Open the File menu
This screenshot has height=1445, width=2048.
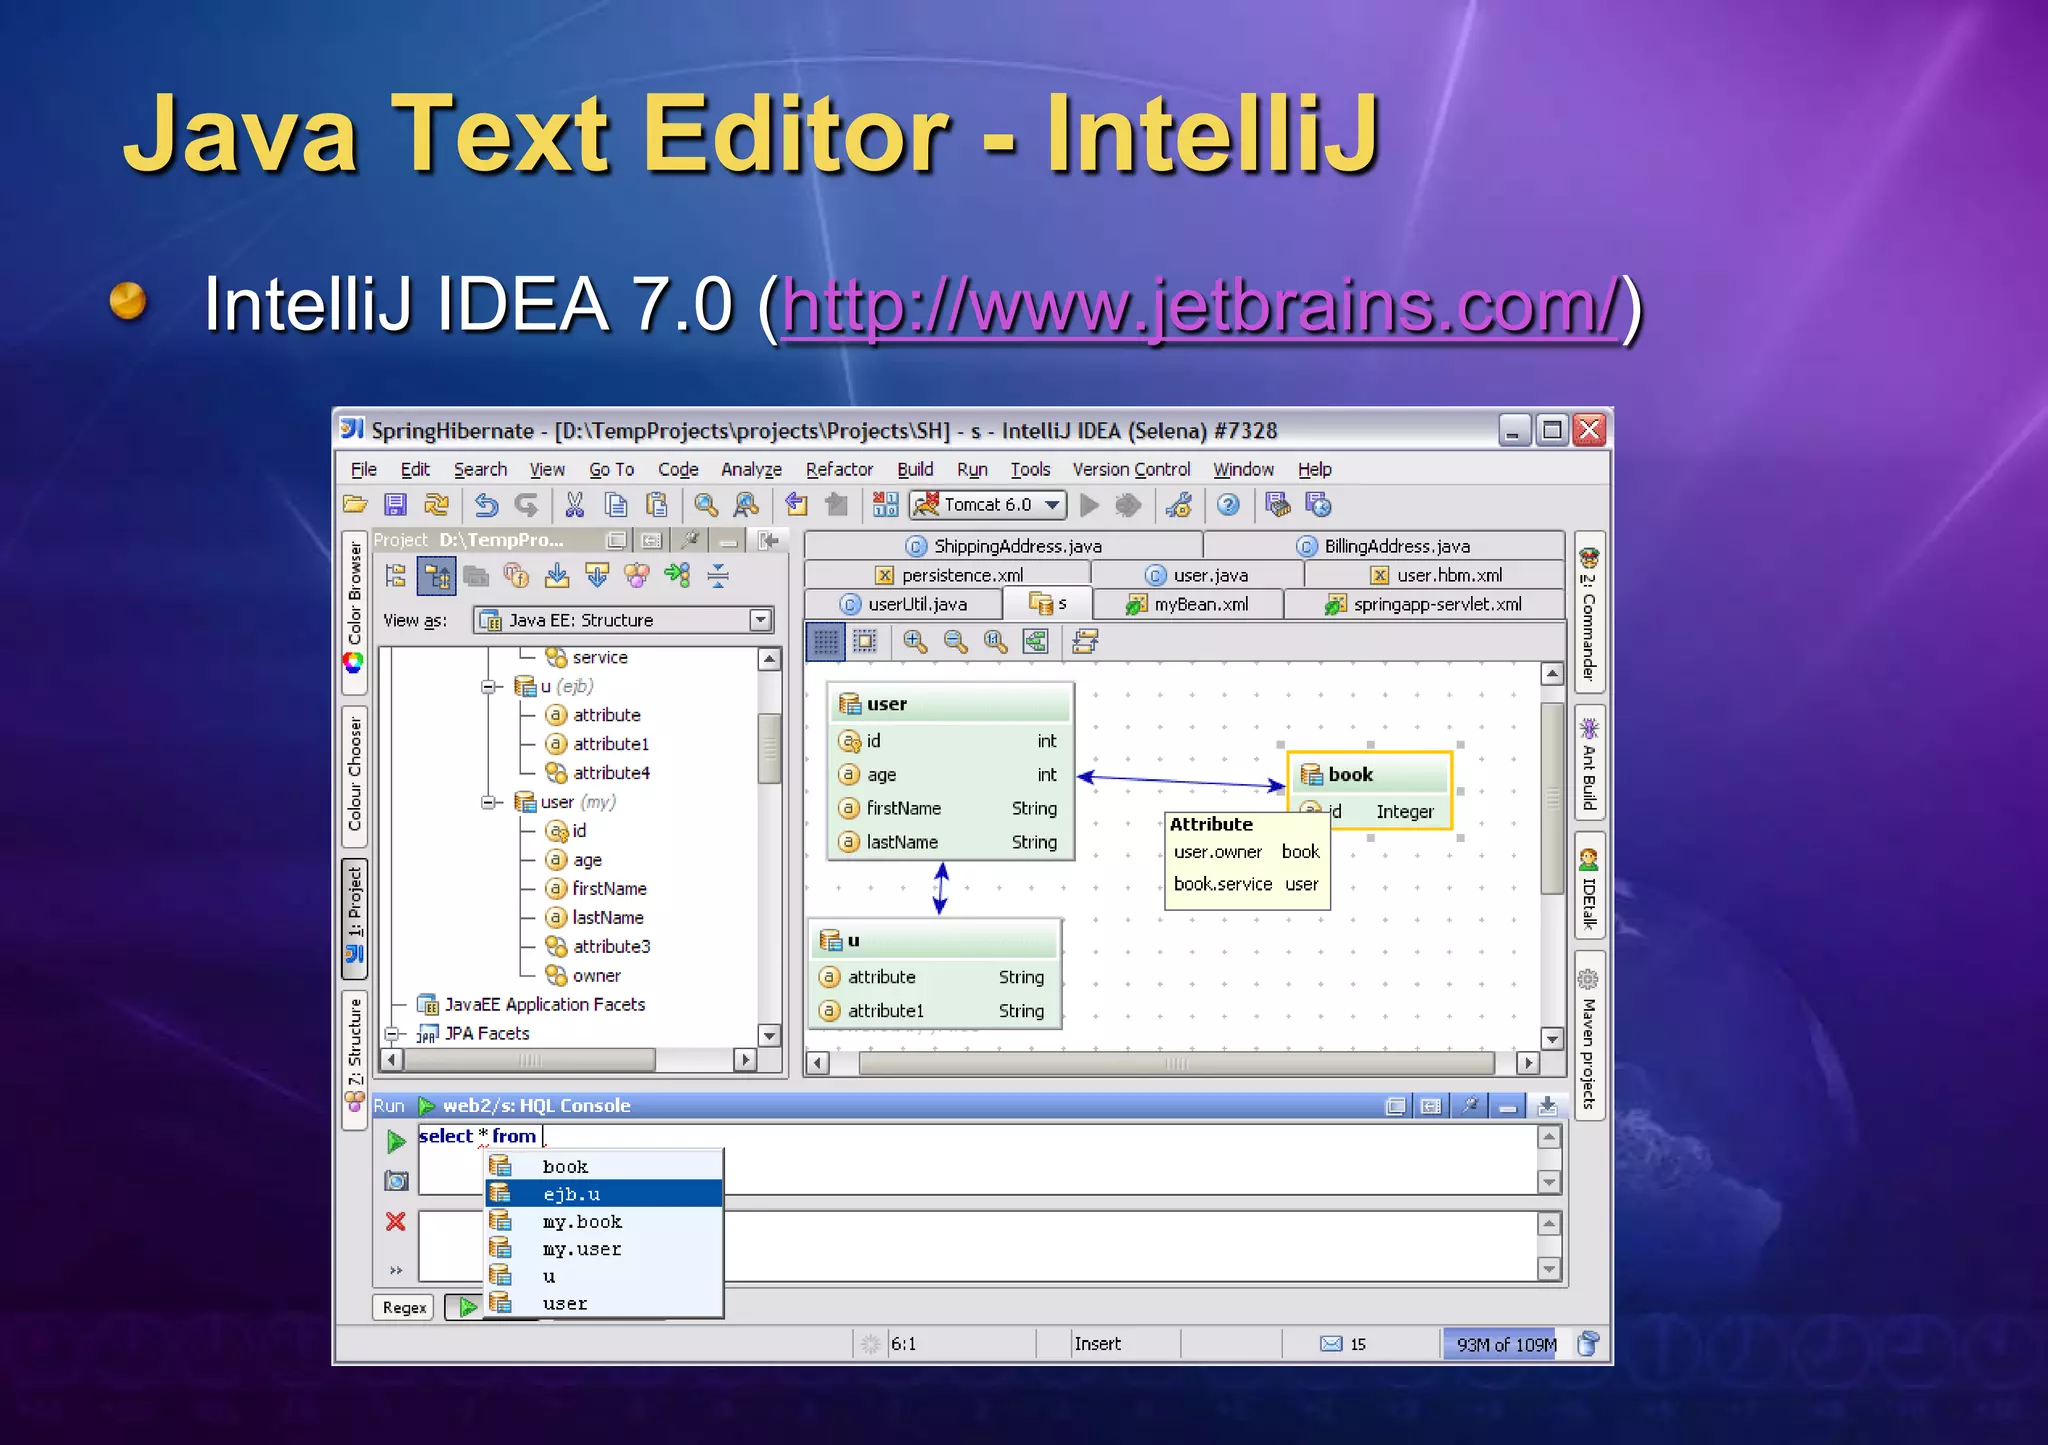tap(363, 469)
